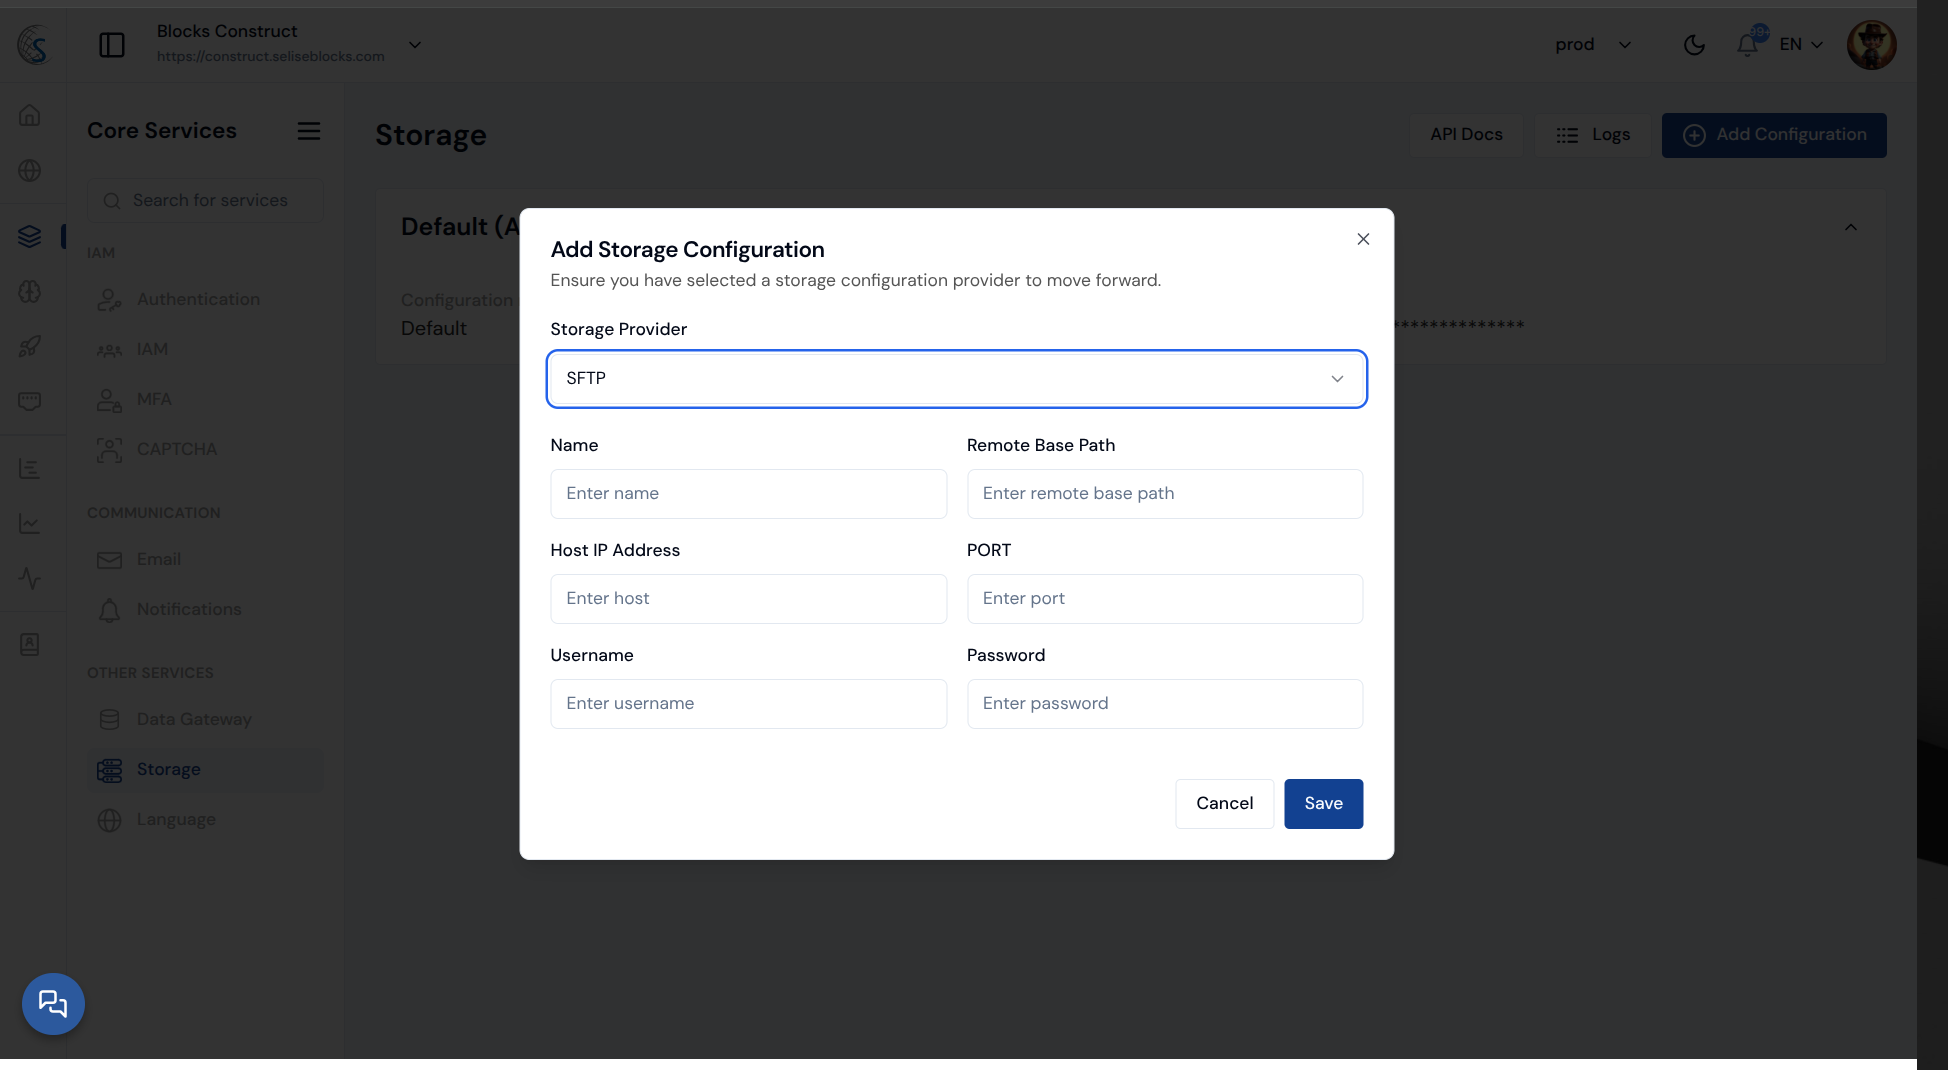
Task: Open the EN language selector
Action: point(1801,45)
